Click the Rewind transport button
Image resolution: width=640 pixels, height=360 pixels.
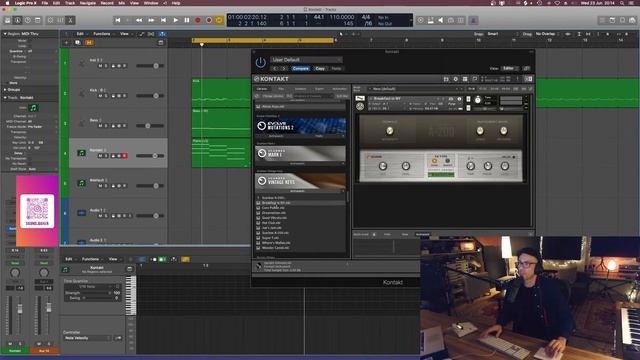coord(139,20)
